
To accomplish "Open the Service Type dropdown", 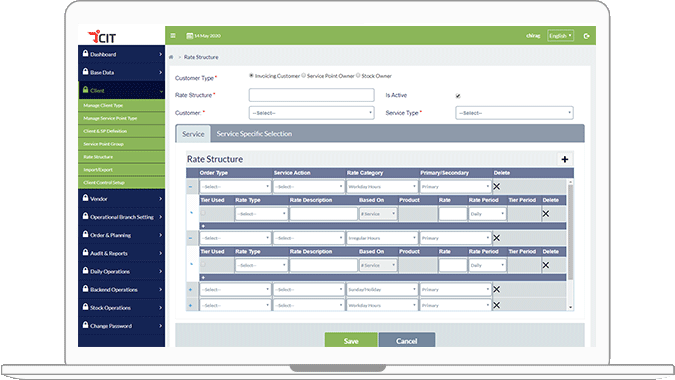I will [x=514, y=113].
